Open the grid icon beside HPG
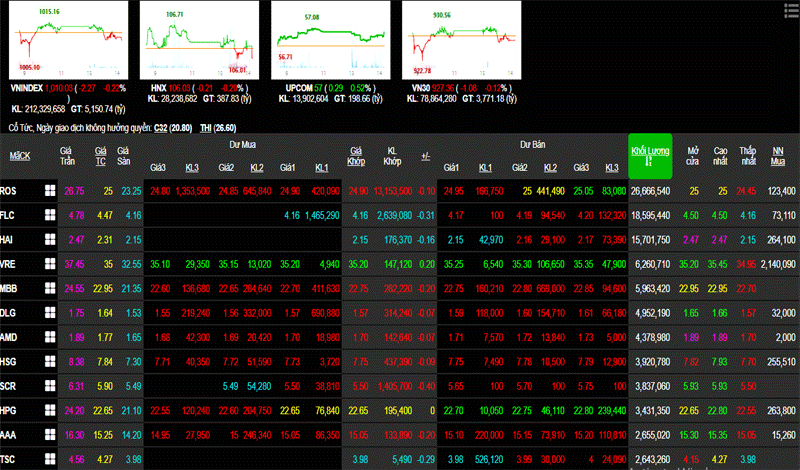Viewport: 800px width, 470px height. coord(50,410)
